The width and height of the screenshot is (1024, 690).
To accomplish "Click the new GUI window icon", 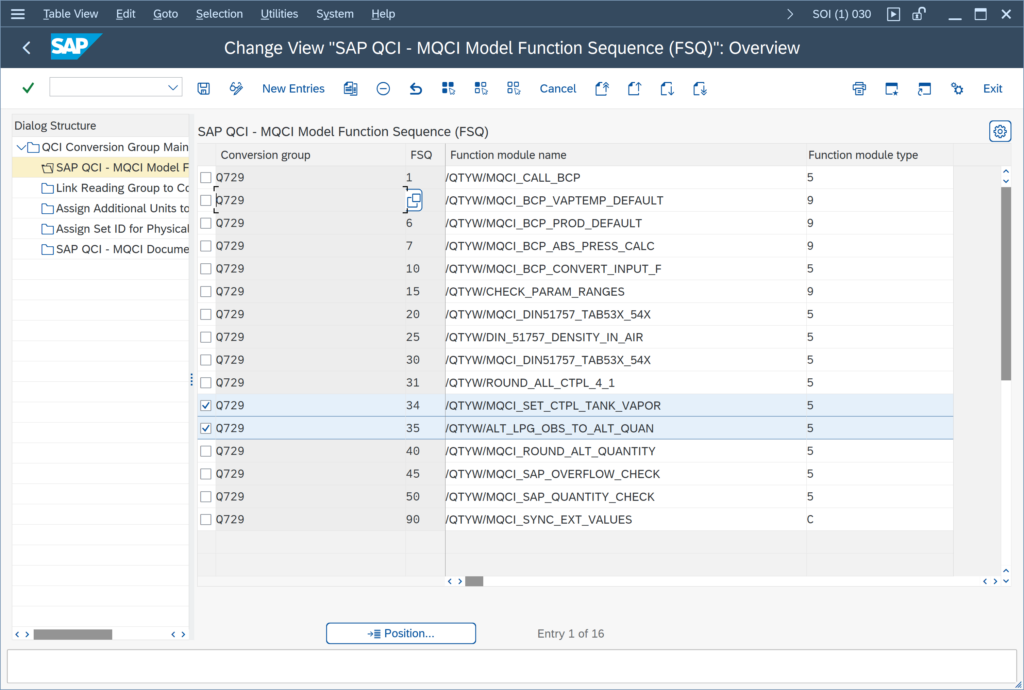I will (x=891, y=89).
